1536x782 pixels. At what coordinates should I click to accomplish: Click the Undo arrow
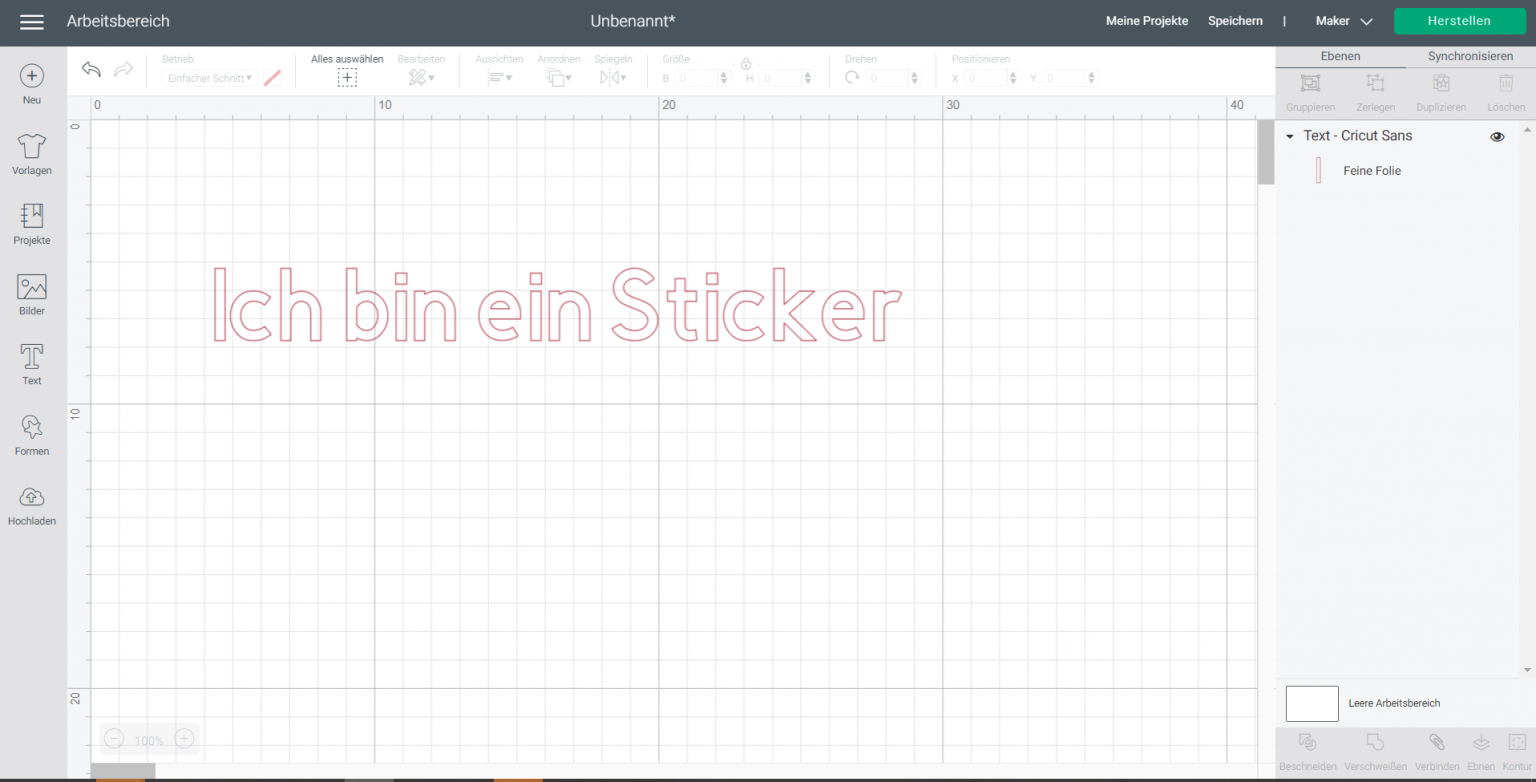point(90,69)
